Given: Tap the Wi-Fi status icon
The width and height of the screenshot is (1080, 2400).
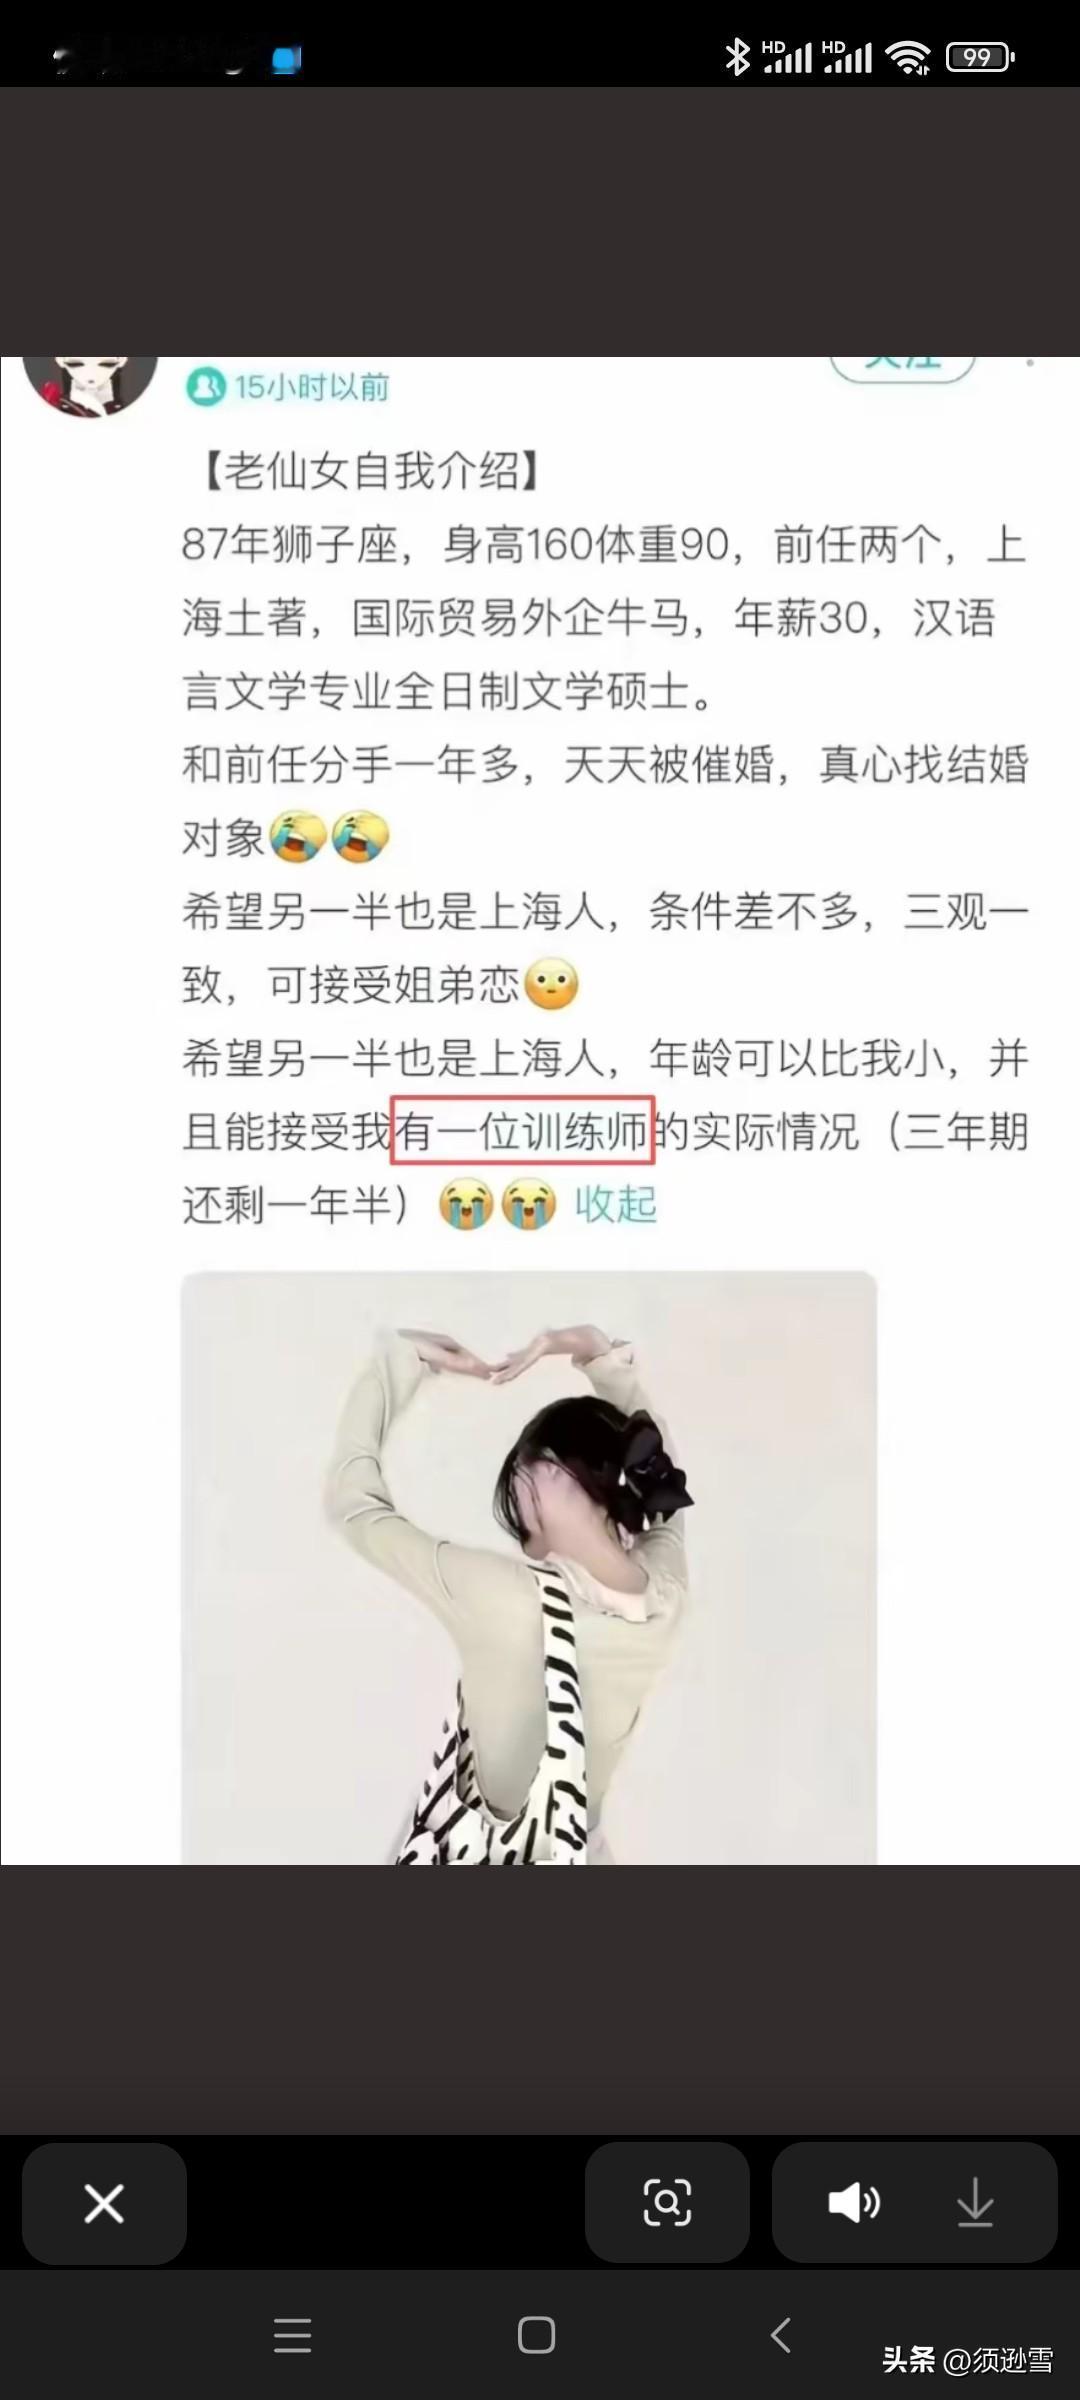Looking at the screenshot, I should tap(909, 57).
